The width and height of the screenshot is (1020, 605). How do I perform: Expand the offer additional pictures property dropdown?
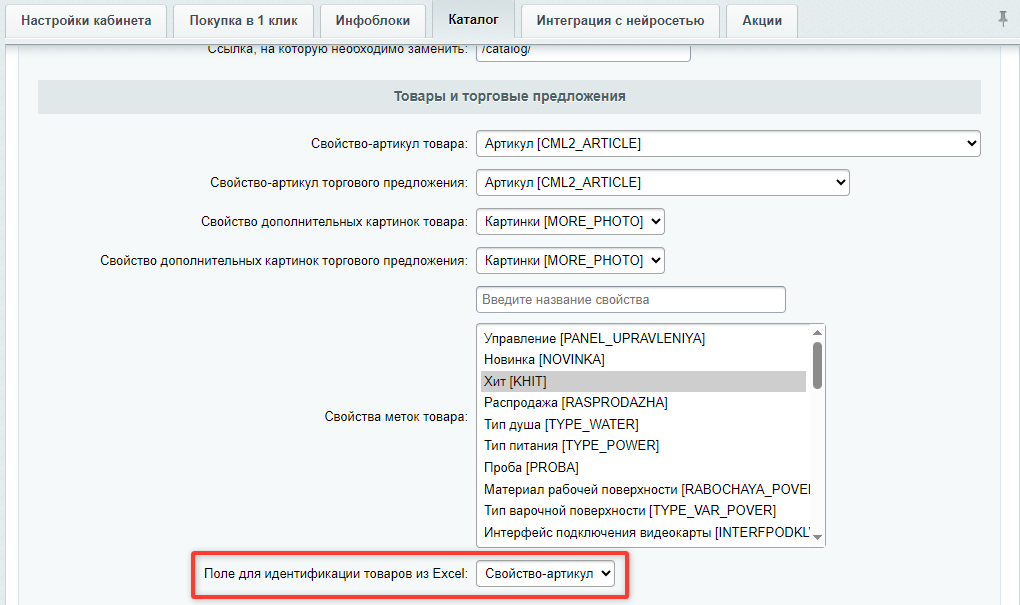coord(570,261)
